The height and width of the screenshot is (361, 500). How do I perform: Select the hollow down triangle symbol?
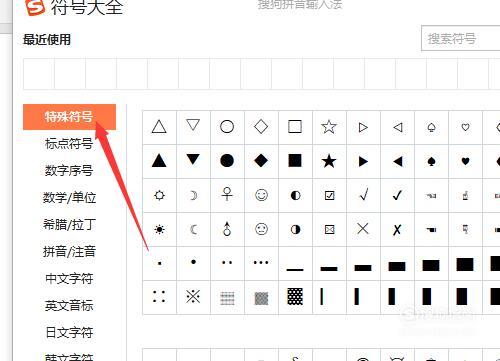(x=193, y=125)
